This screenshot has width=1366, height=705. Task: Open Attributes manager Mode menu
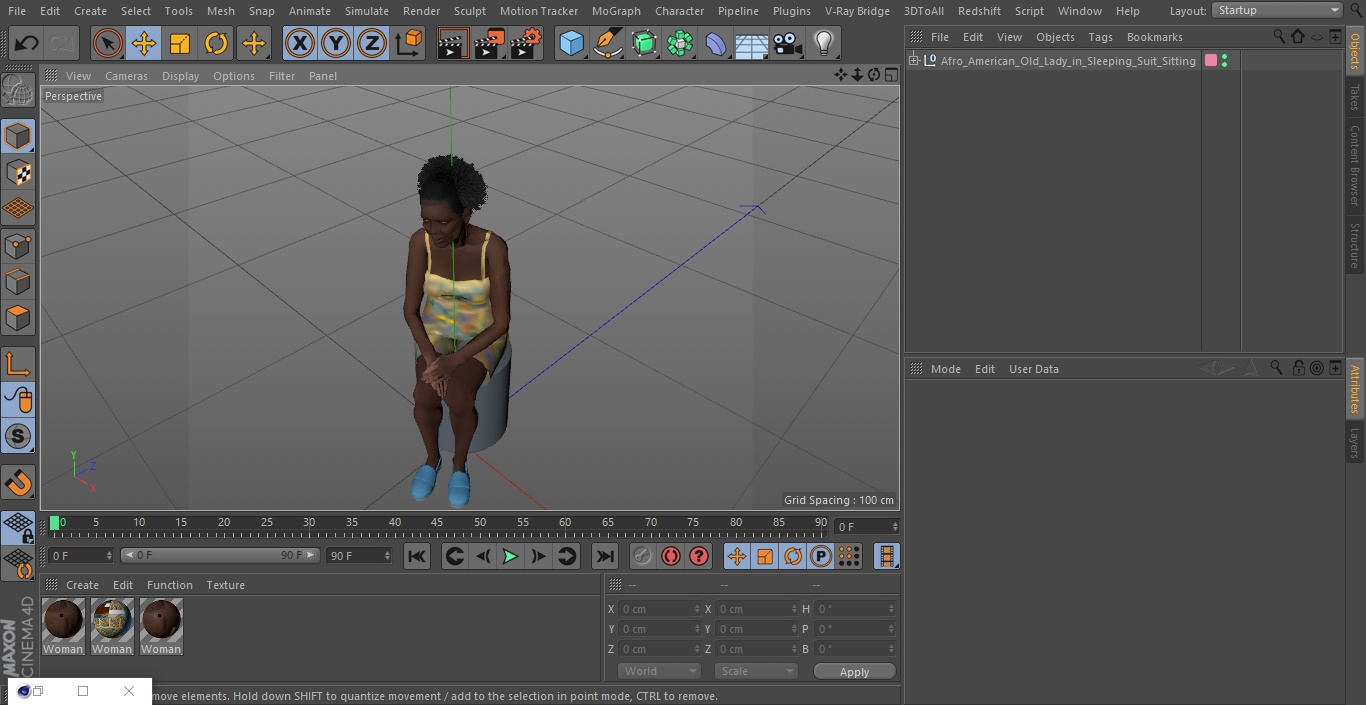[x=945, y=369]
